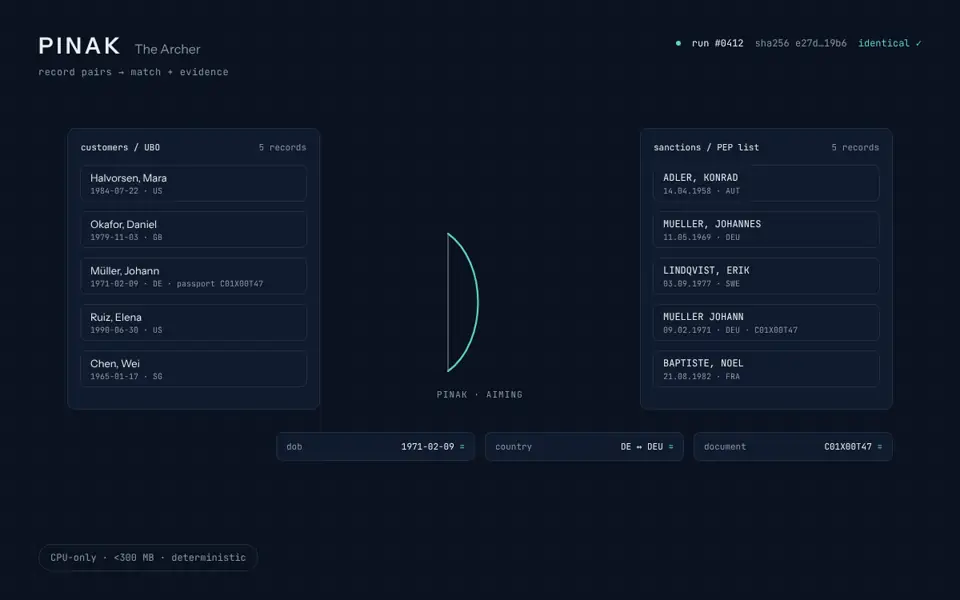
Task: Select the Ruiz, Elena customer record
Action: click(193, 323)
